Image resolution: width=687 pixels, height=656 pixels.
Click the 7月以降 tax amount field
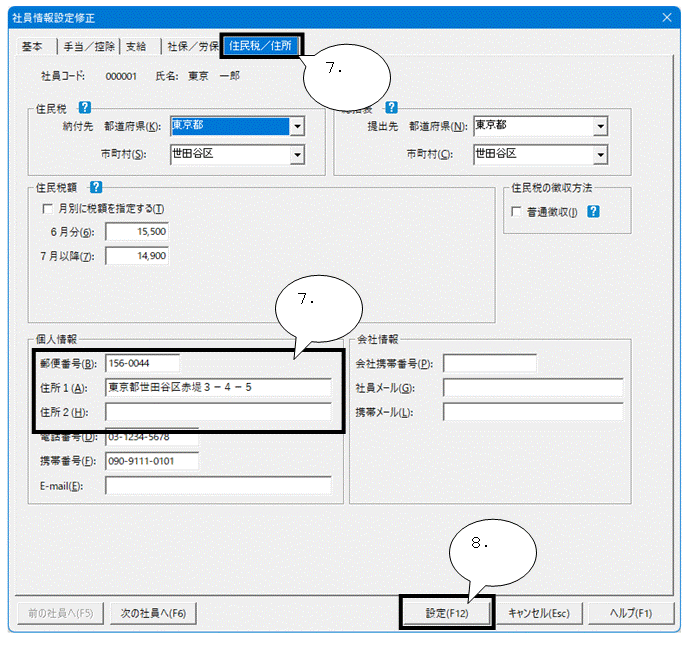(137, 255)
